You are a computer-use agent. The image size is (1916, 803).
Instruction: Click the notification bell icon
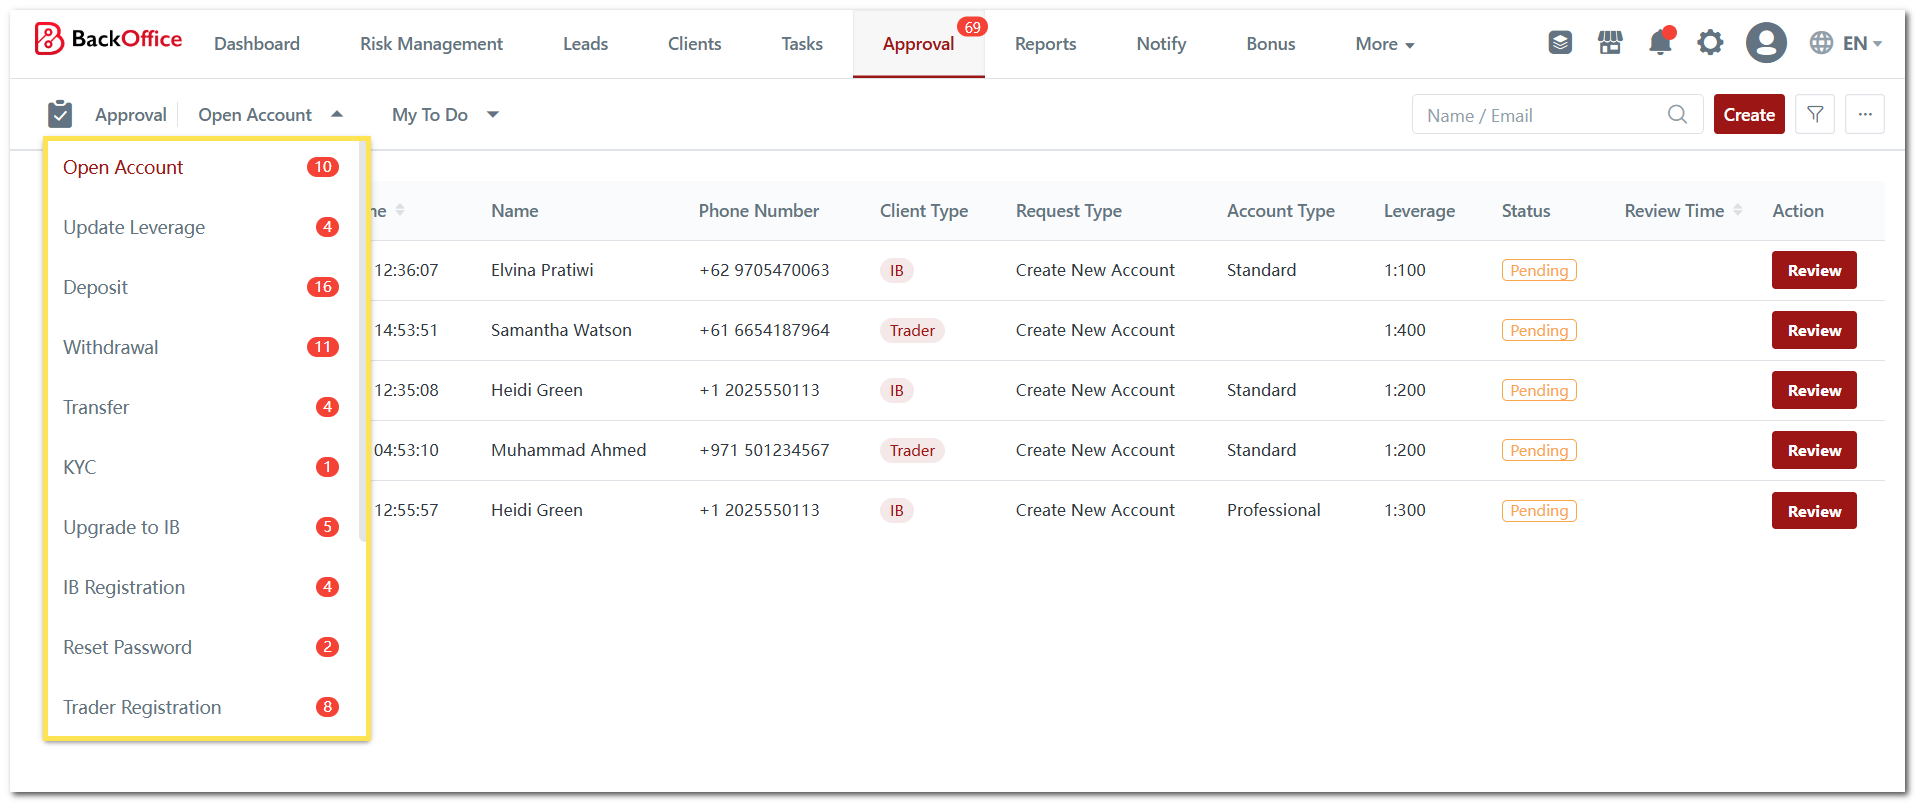[x=1660, y=43]
